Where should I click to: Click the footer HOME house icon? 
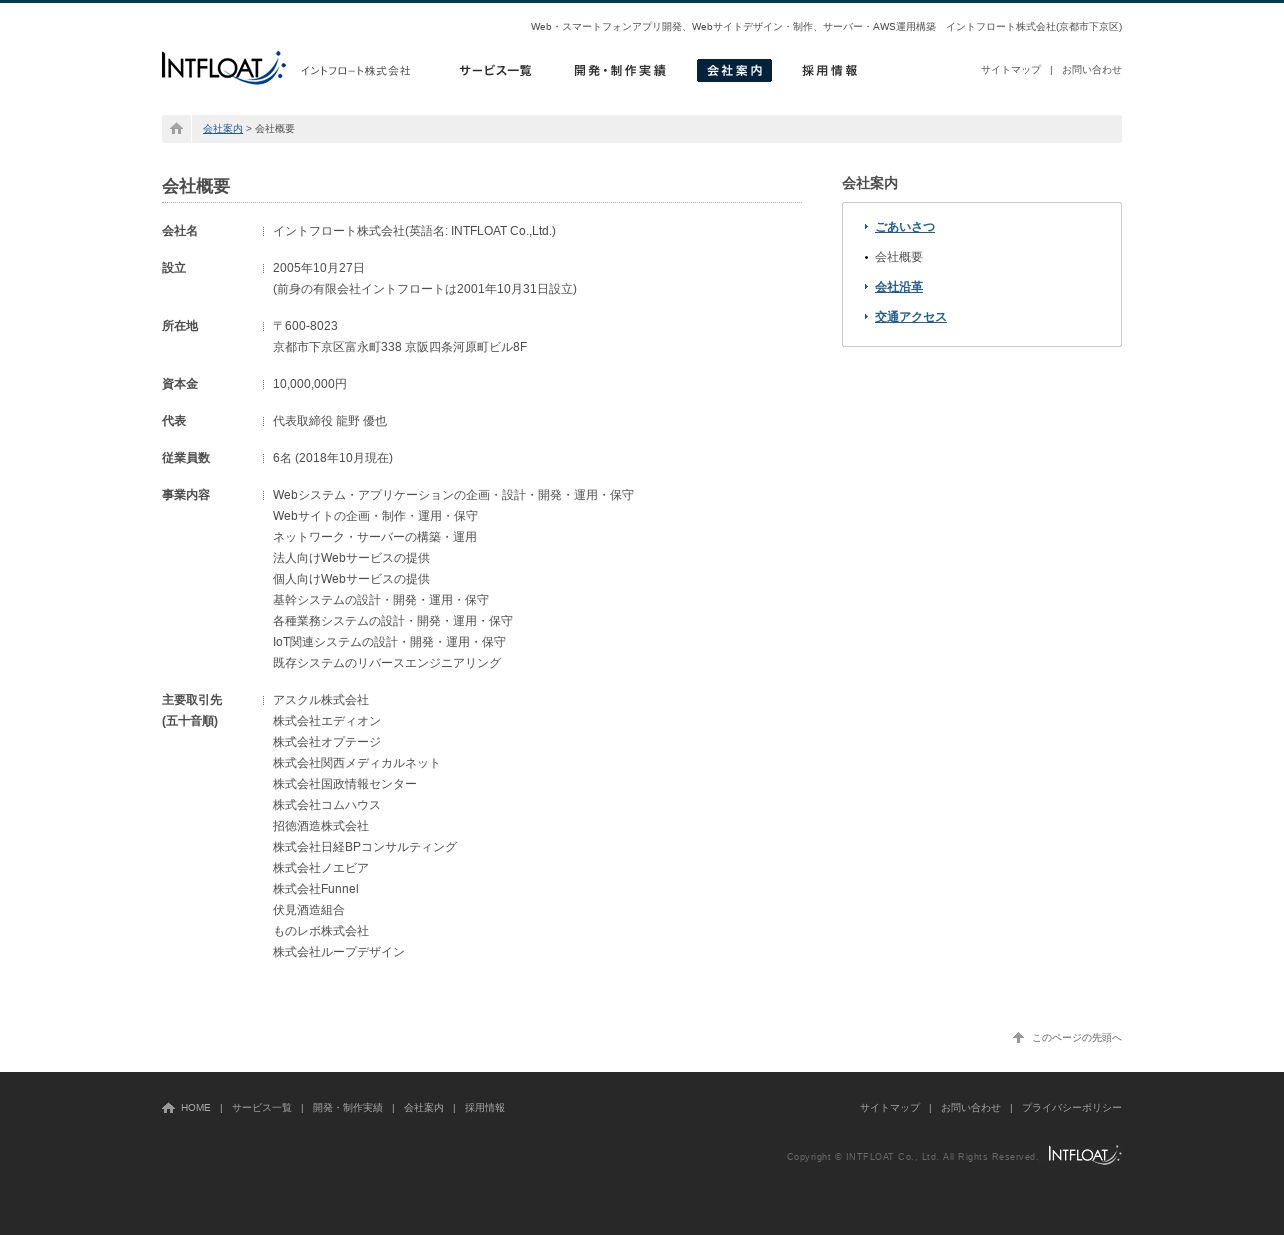point(168,1108)
